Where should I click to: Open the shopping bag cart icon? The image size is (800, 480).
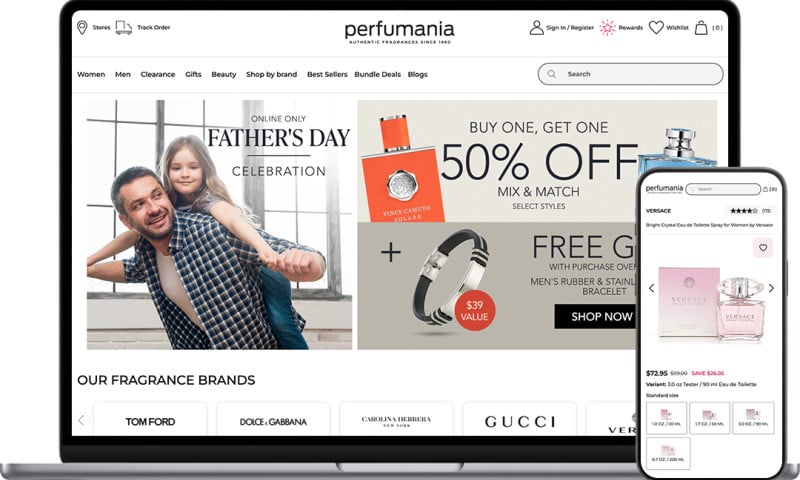[702, 28]
